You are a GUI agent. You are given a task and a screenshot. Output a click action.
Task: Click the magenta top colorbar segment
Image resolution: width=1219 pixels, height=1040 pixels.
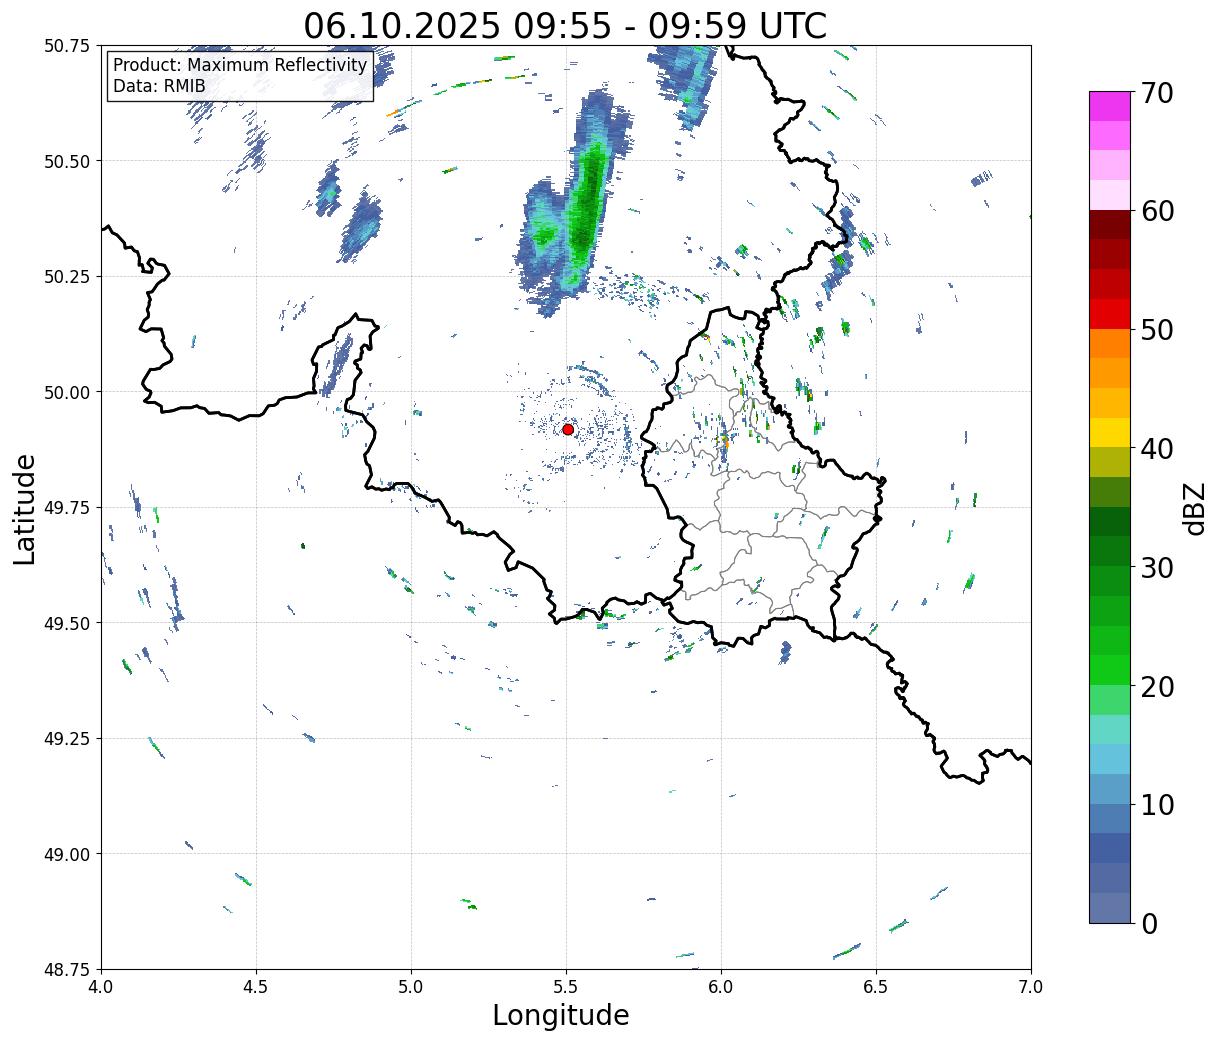tap(1109, 106)
